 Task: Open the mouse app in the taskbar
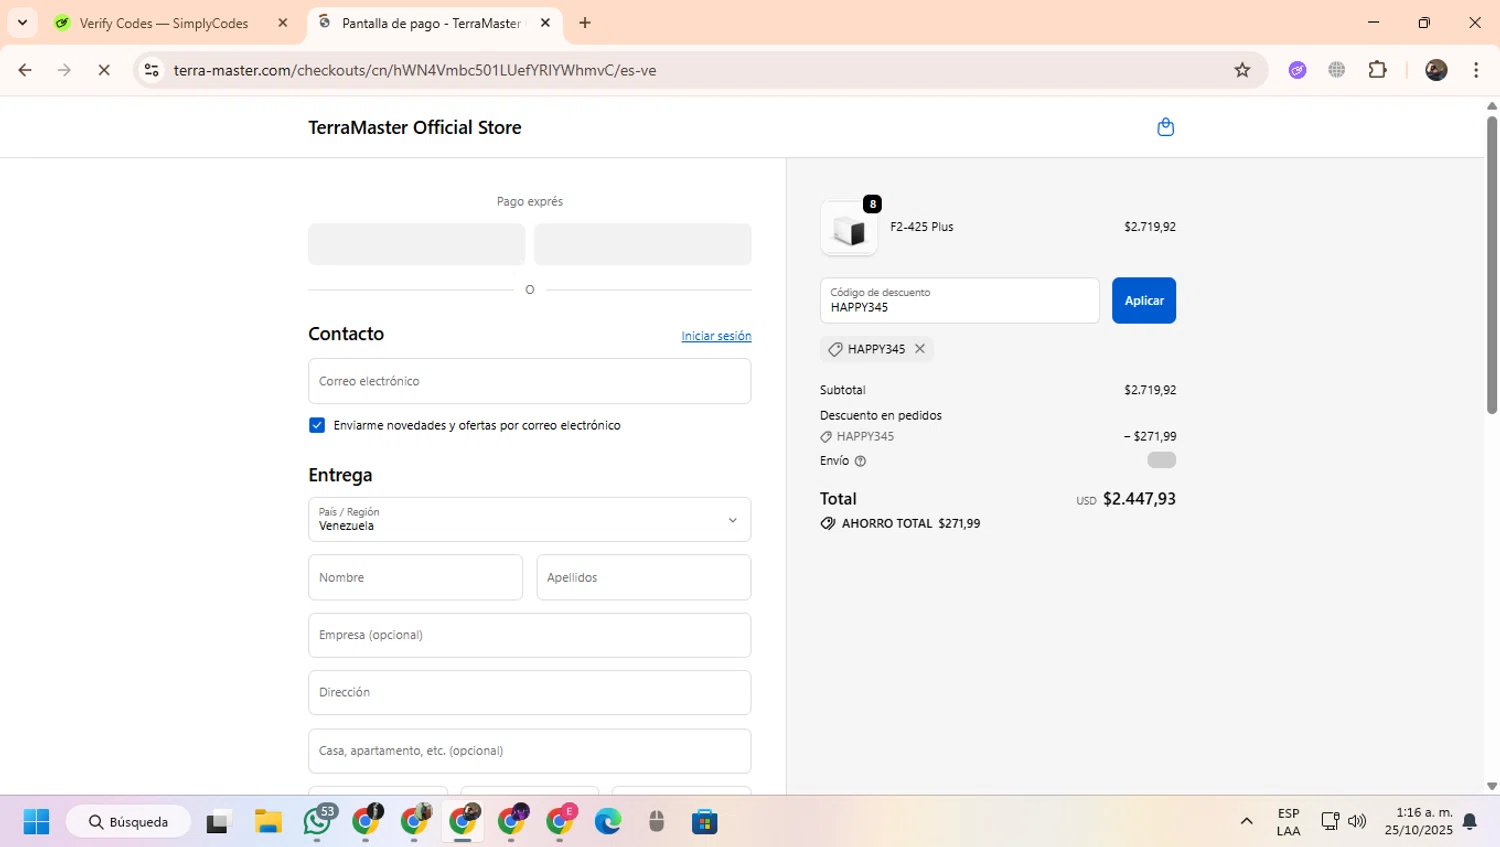click(656, 822)
